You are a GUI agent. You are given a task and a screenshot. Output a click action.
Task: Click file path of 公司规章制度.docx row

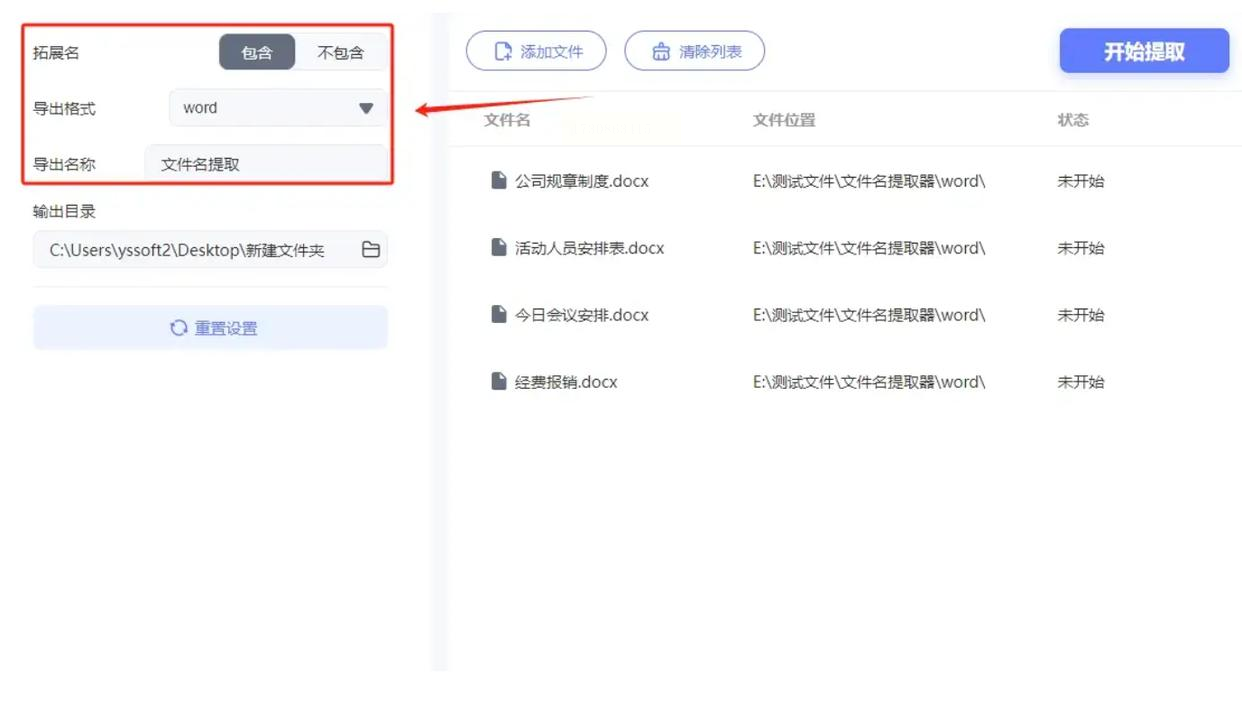tap(869, 181)
